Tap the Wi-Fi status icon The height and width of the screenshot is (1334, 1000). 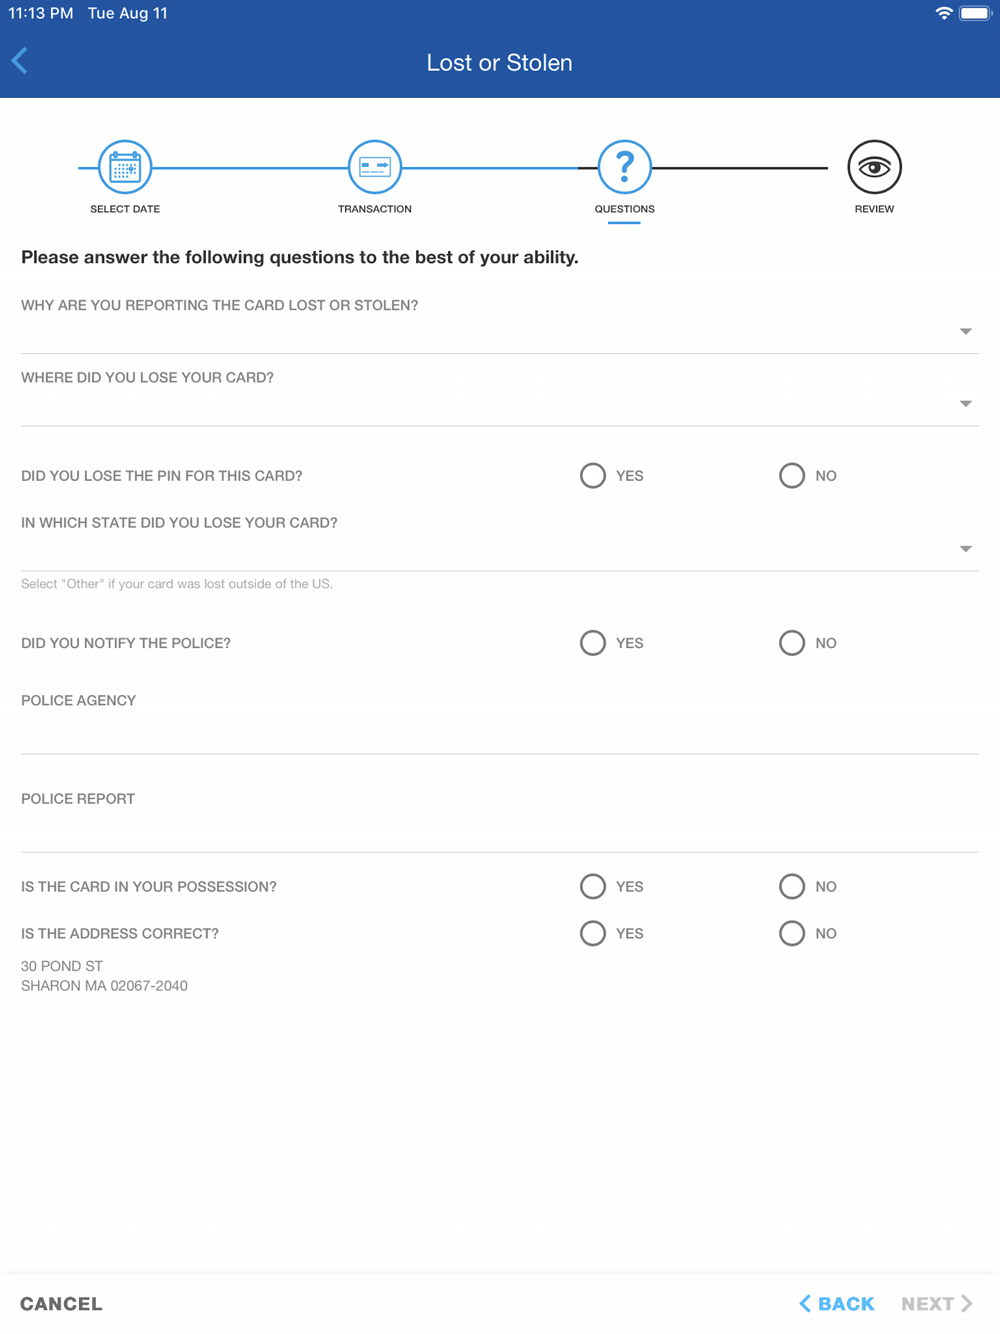944,13
